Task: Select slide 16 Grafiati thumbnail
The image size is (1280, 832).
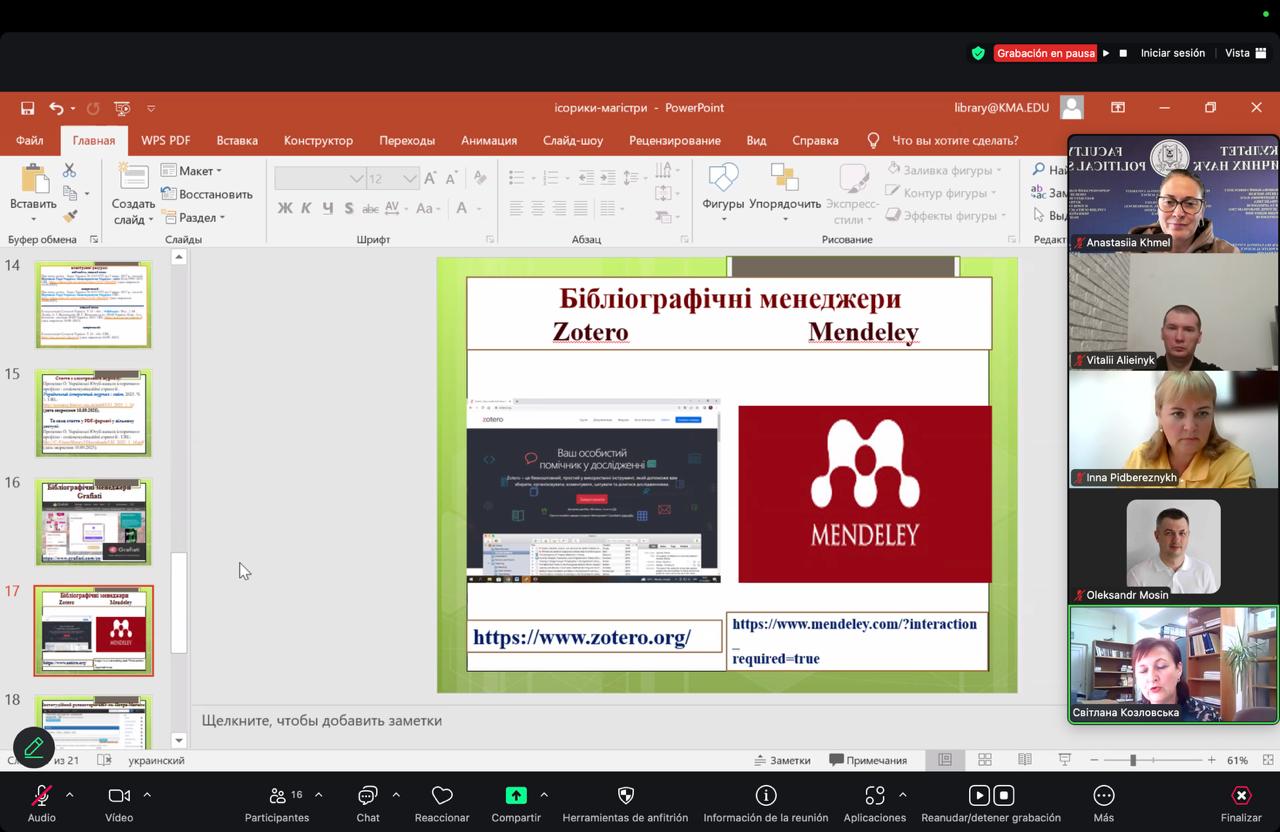Action: [x=94, y=522]
